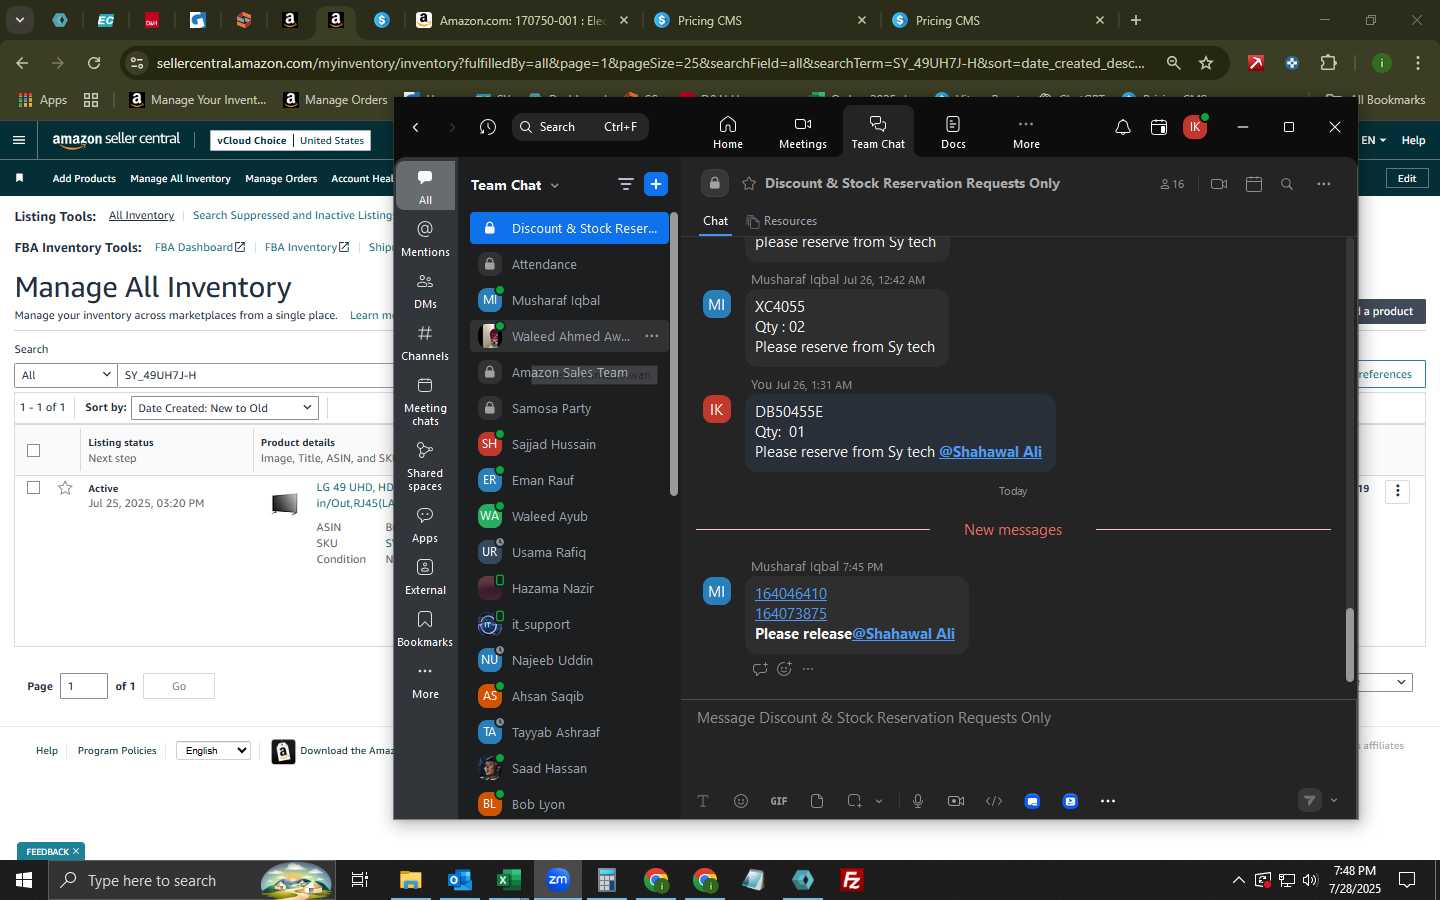Select Chat tab in channel header
This screenshot has width=1440, height=900.
(715, 221)
